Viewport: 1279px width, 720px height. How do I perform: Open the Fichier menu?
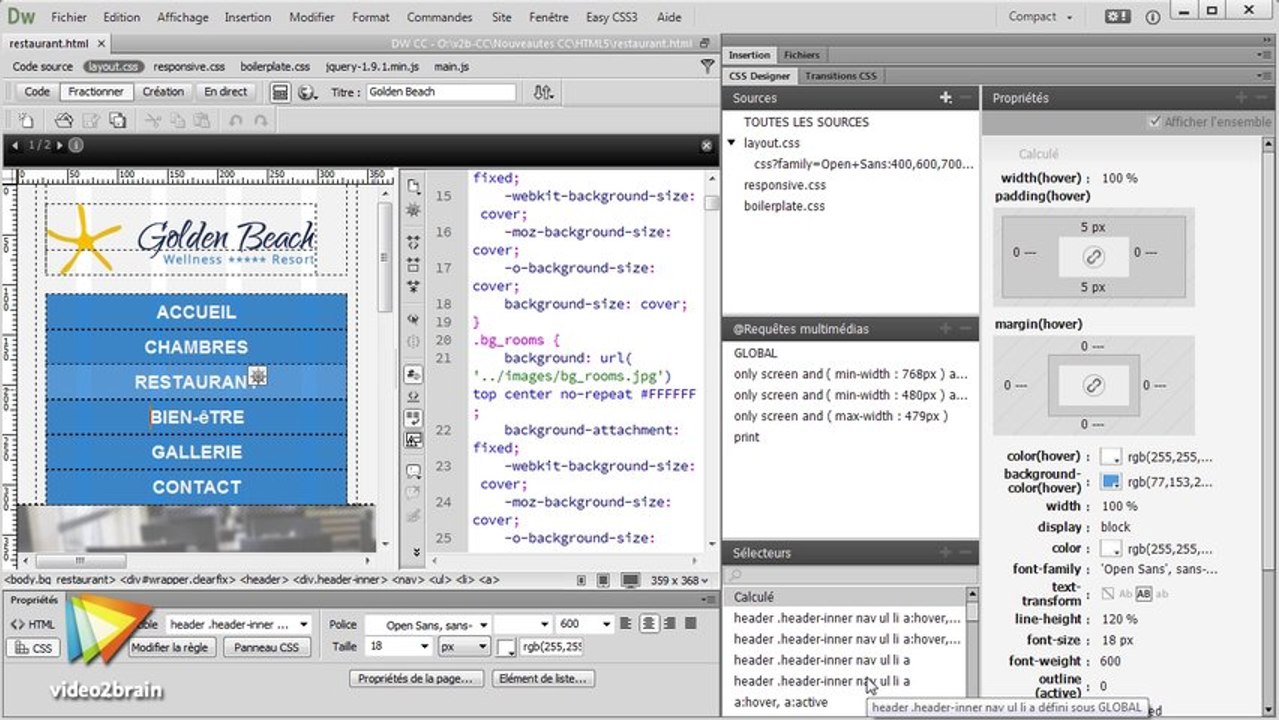point(69,17)
